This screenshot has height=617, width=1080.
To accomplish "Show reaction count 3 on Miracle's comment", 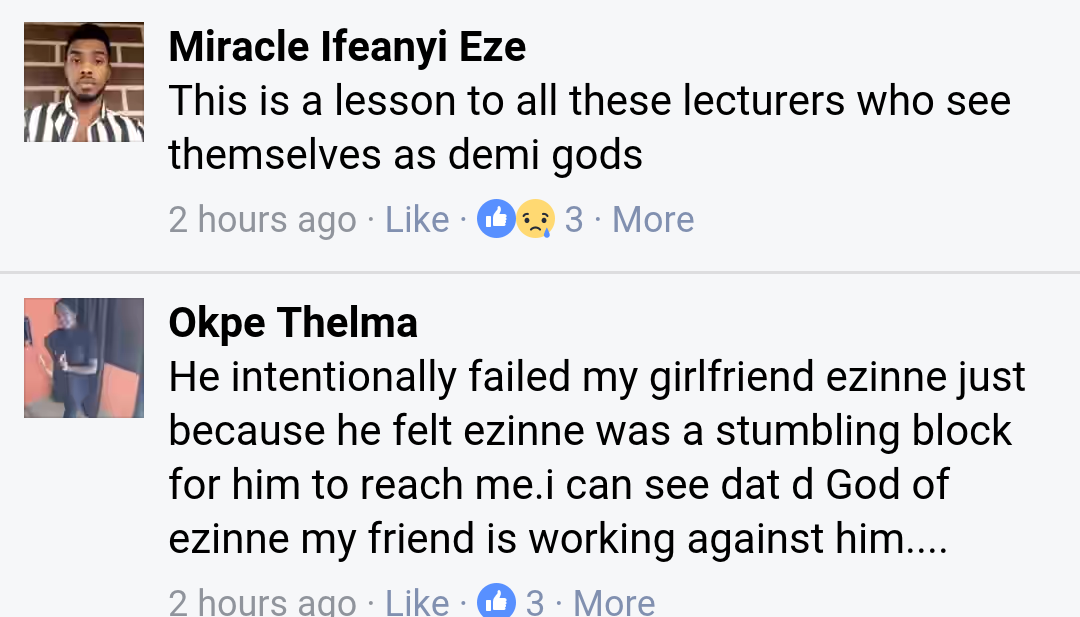I will click(x=574, y=219).
